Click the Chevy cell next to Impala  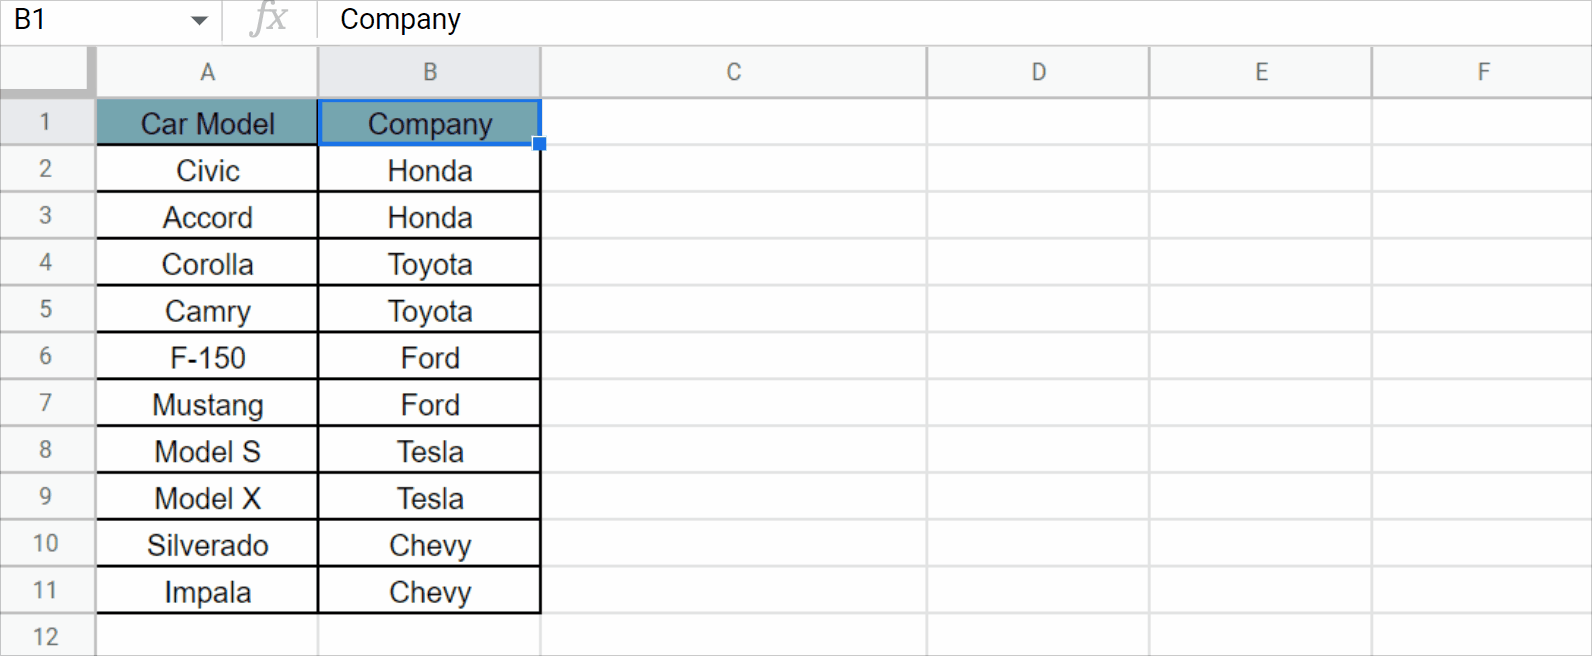430,592
